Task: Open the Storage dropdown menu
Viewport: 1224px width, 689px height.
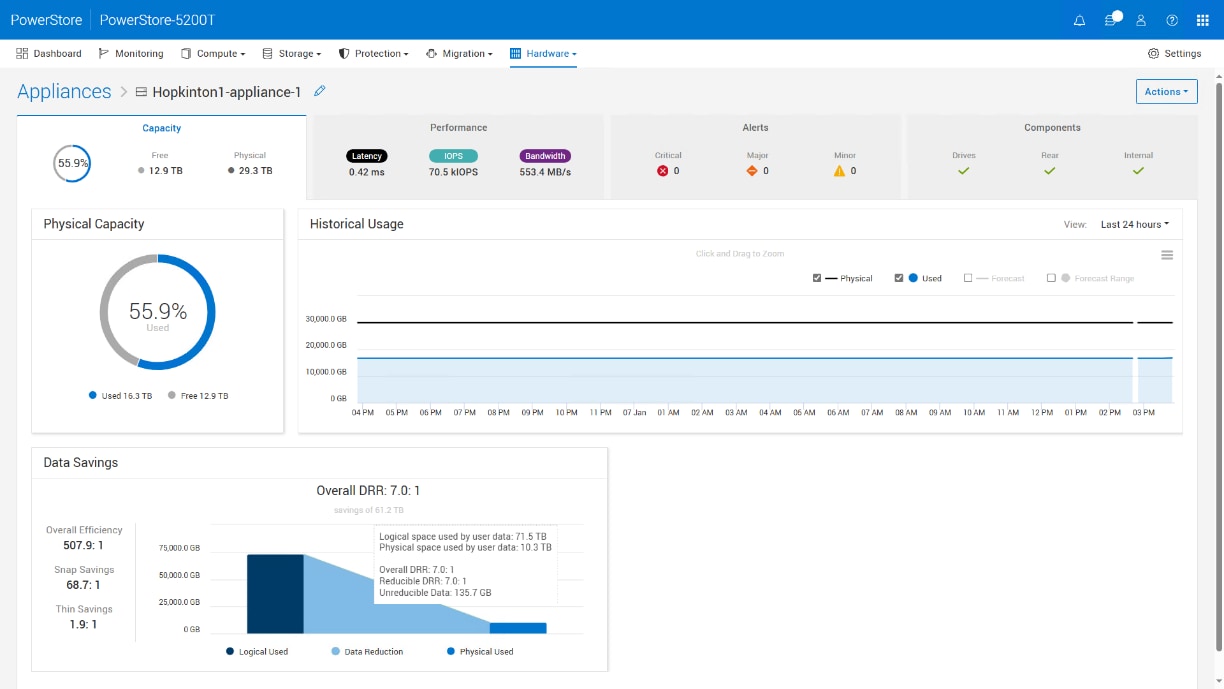Action: point(292,54)
